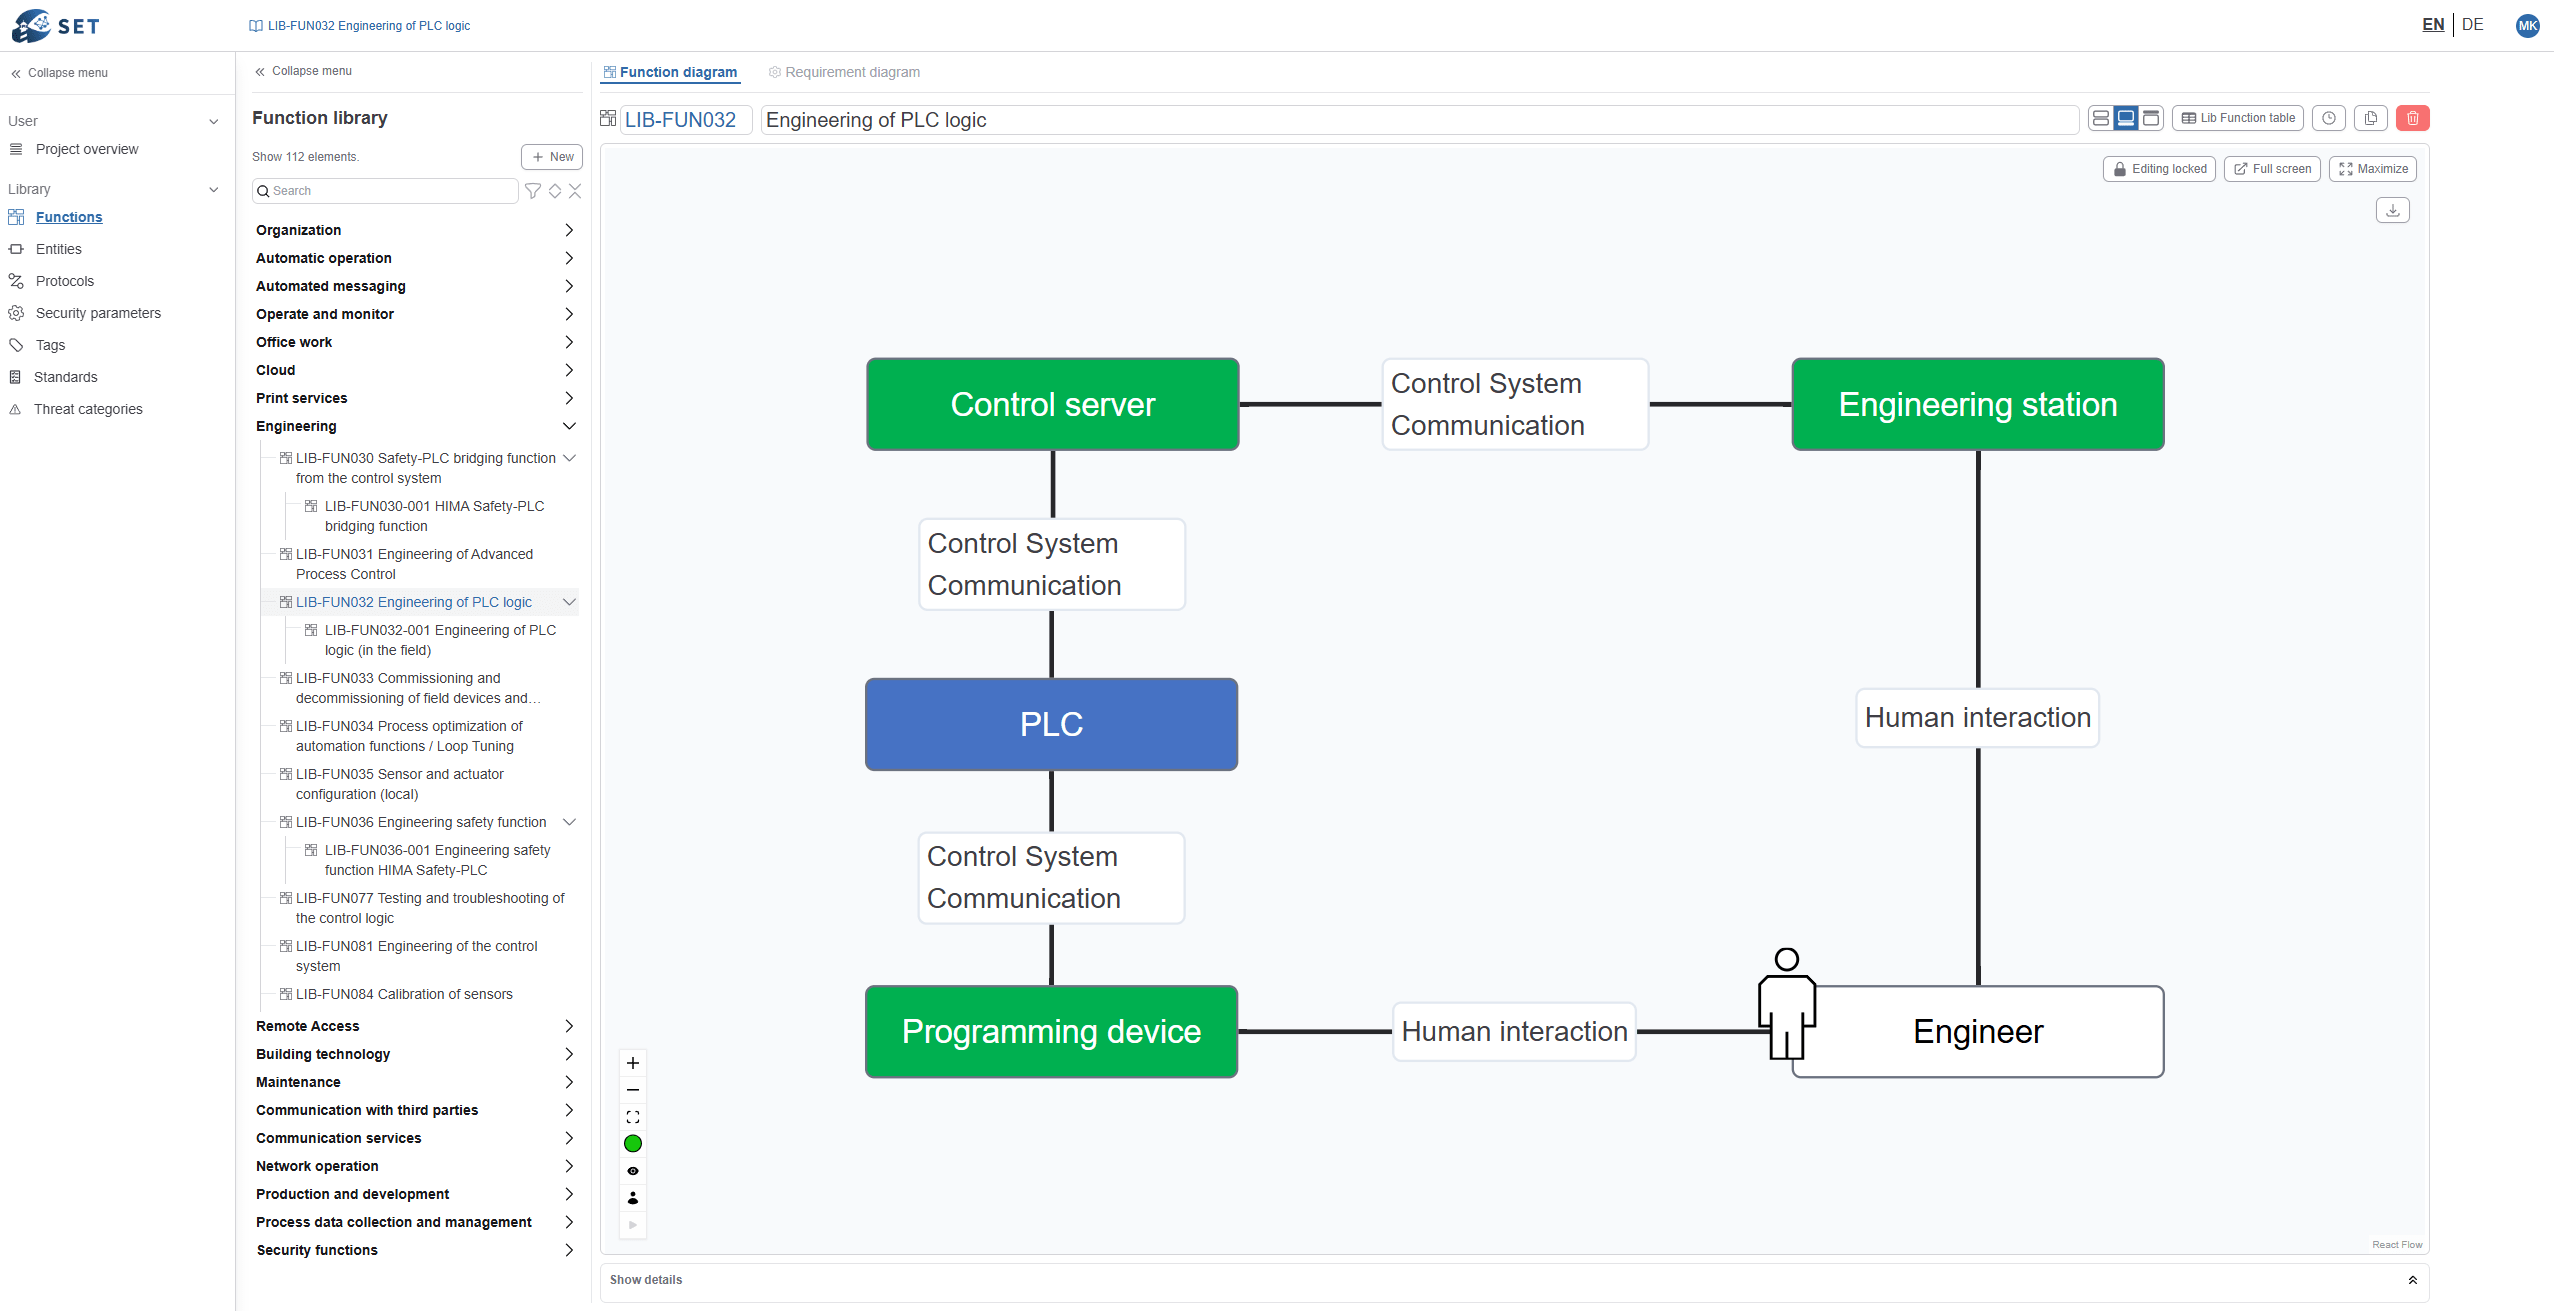Open the MK user avatar menu
This screenshot has width=2554, height=1311.
[2527, 26]
